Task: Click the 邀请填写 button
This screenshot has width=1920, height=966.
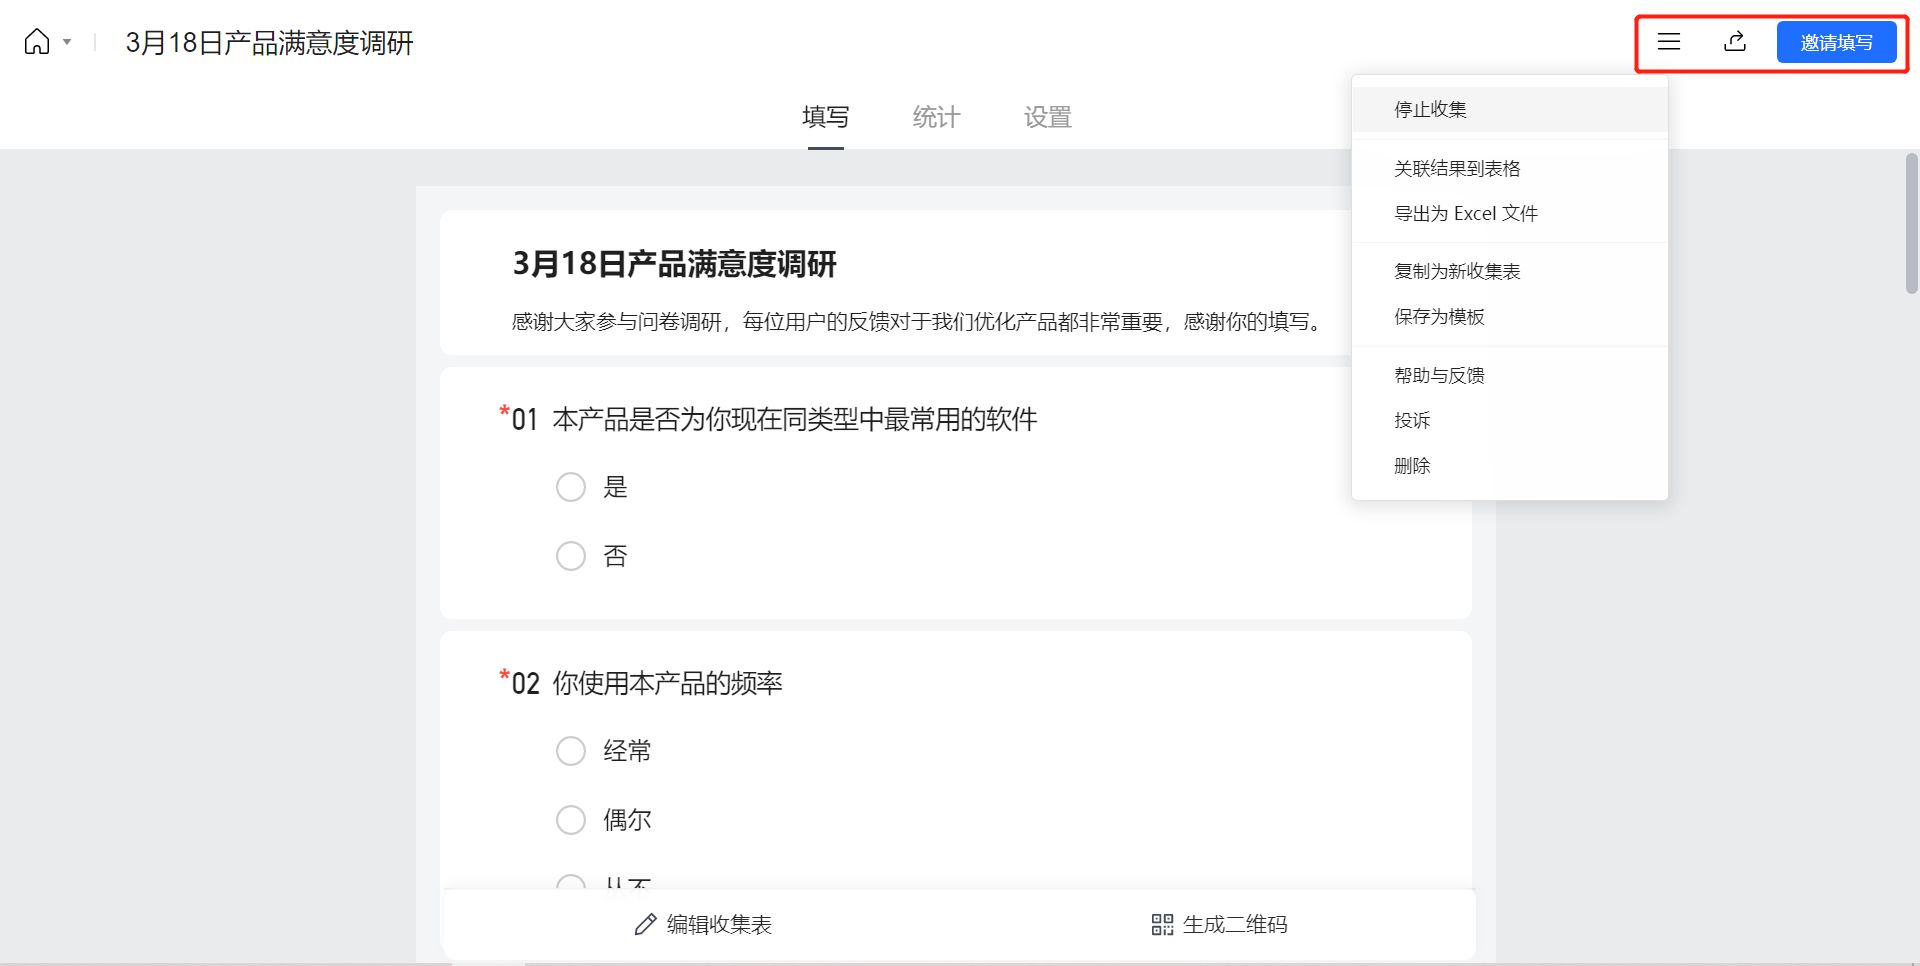Action: point(1836,42)
